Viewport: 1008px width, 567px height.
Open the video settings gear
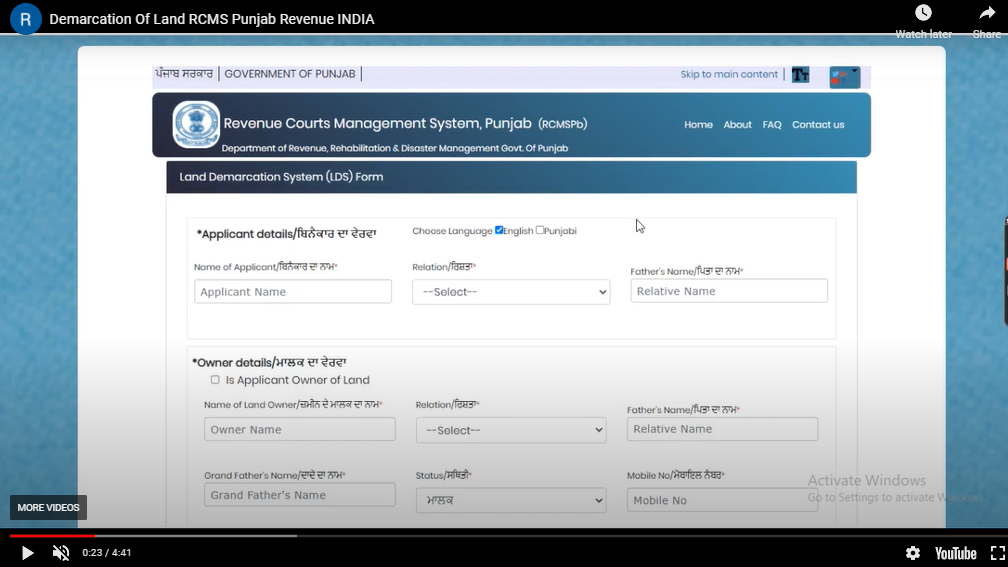pyautogui.click(x=912, y=553)
